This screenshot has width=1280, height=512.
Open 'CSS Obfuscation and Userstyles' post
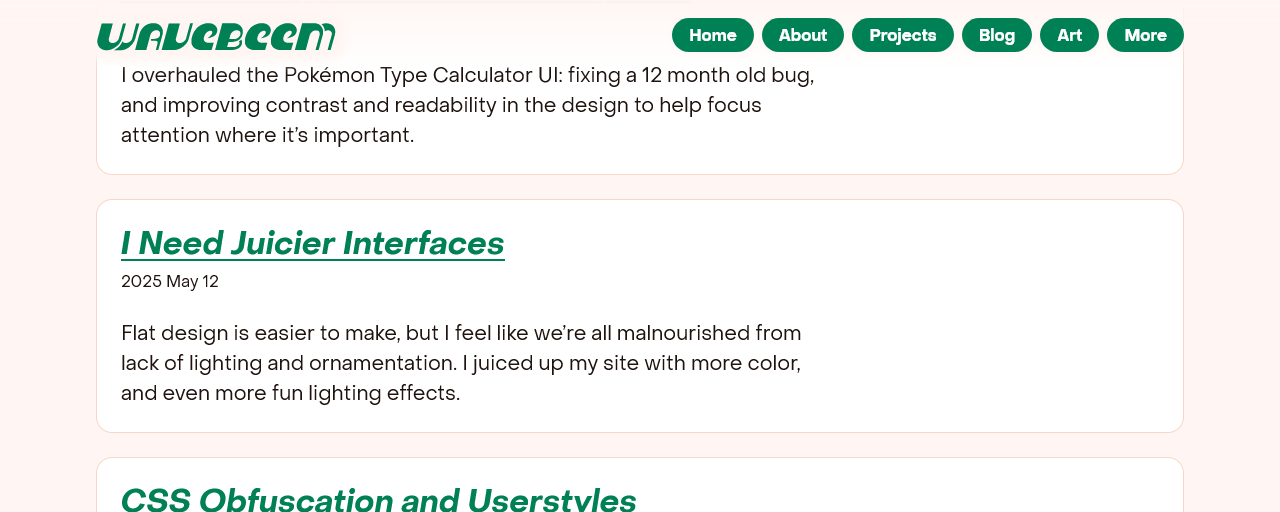(x=379, y=498)
